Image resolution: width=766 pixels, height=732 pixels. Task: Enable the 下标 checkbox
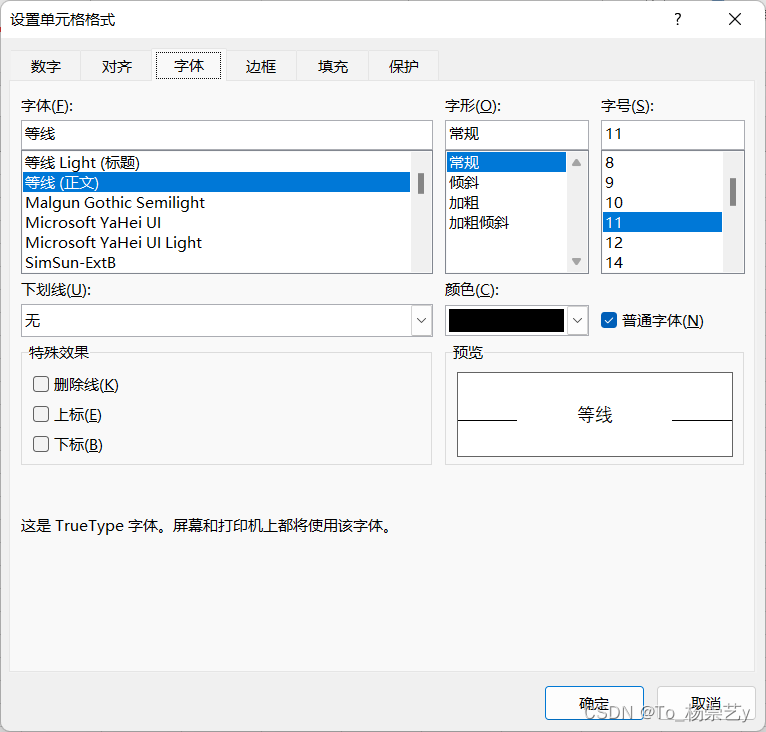41,444
